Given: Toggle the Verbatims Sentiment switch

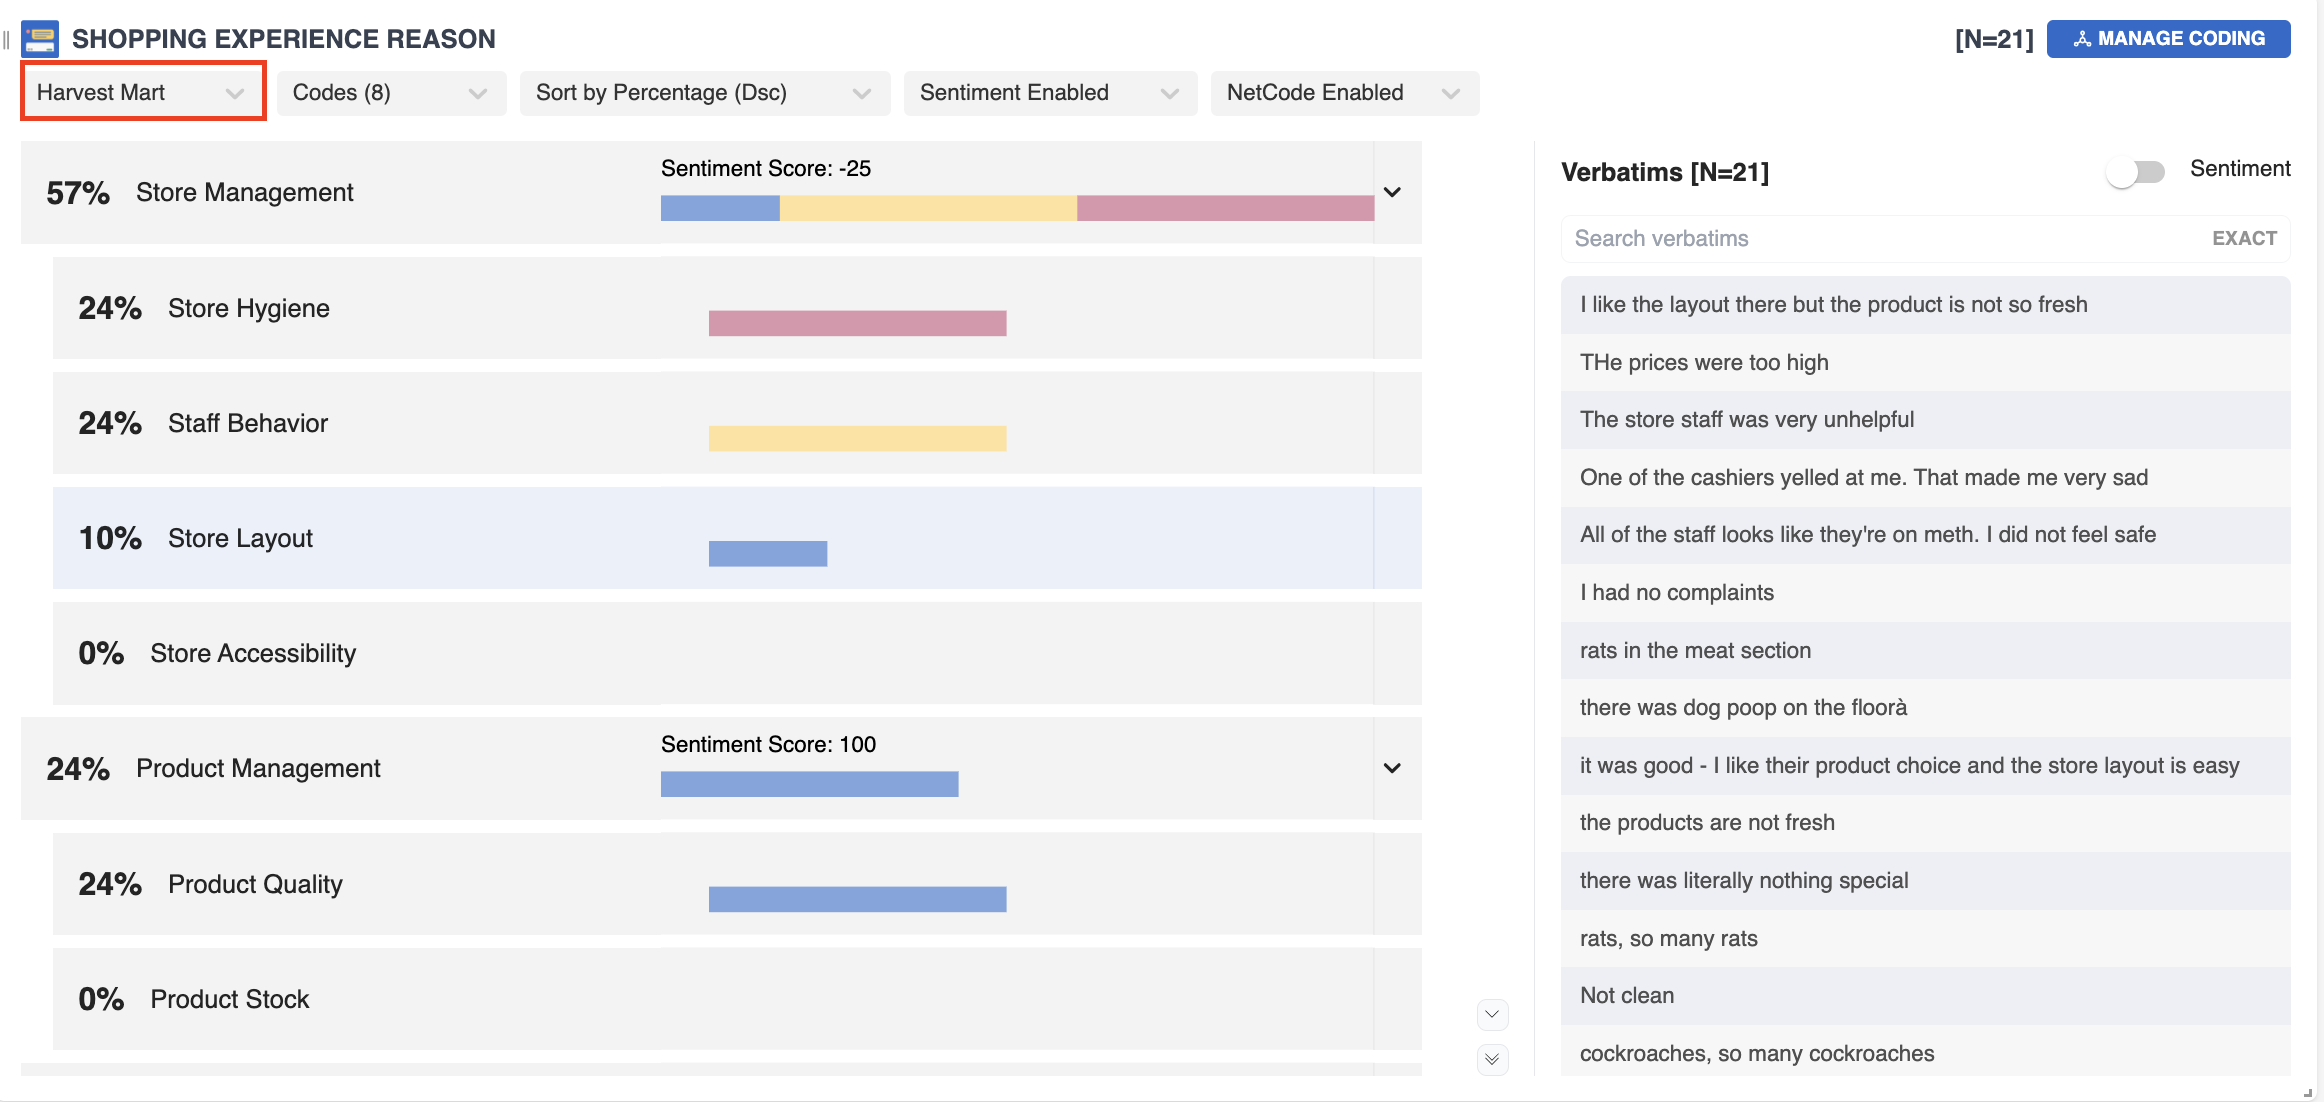Looking at the screenshot, I should tap(2135, 172).
